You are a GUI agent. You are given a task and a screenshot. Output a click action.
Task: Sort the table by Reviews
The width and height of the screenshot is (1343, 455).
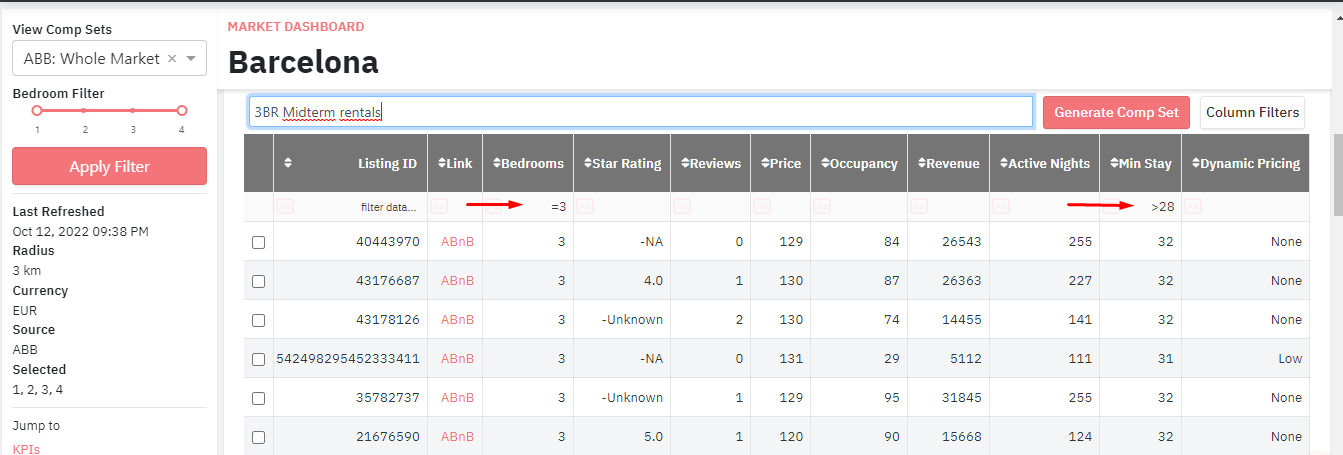point(686,163)
